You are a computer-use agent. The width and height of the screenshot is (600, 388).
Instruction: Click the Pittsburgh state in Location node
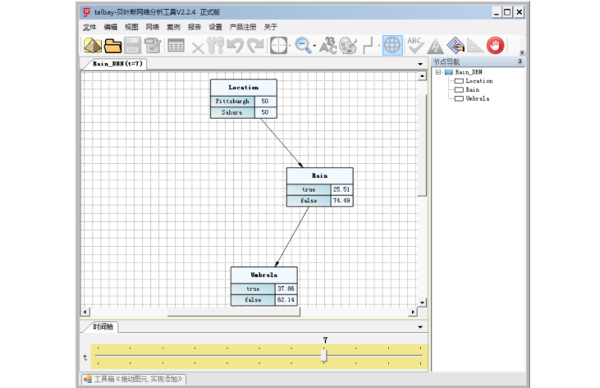click(232, 101)
